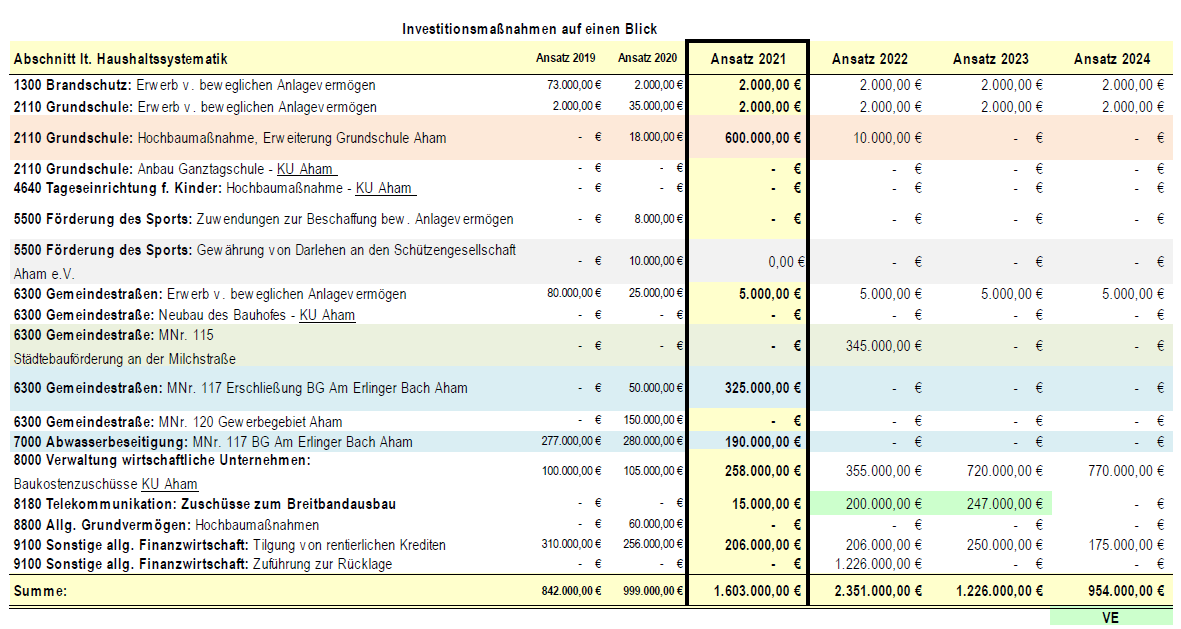Select the 'Ansatz 2024' column header
Viewport: 1181px width, 629px height.
1112,59
